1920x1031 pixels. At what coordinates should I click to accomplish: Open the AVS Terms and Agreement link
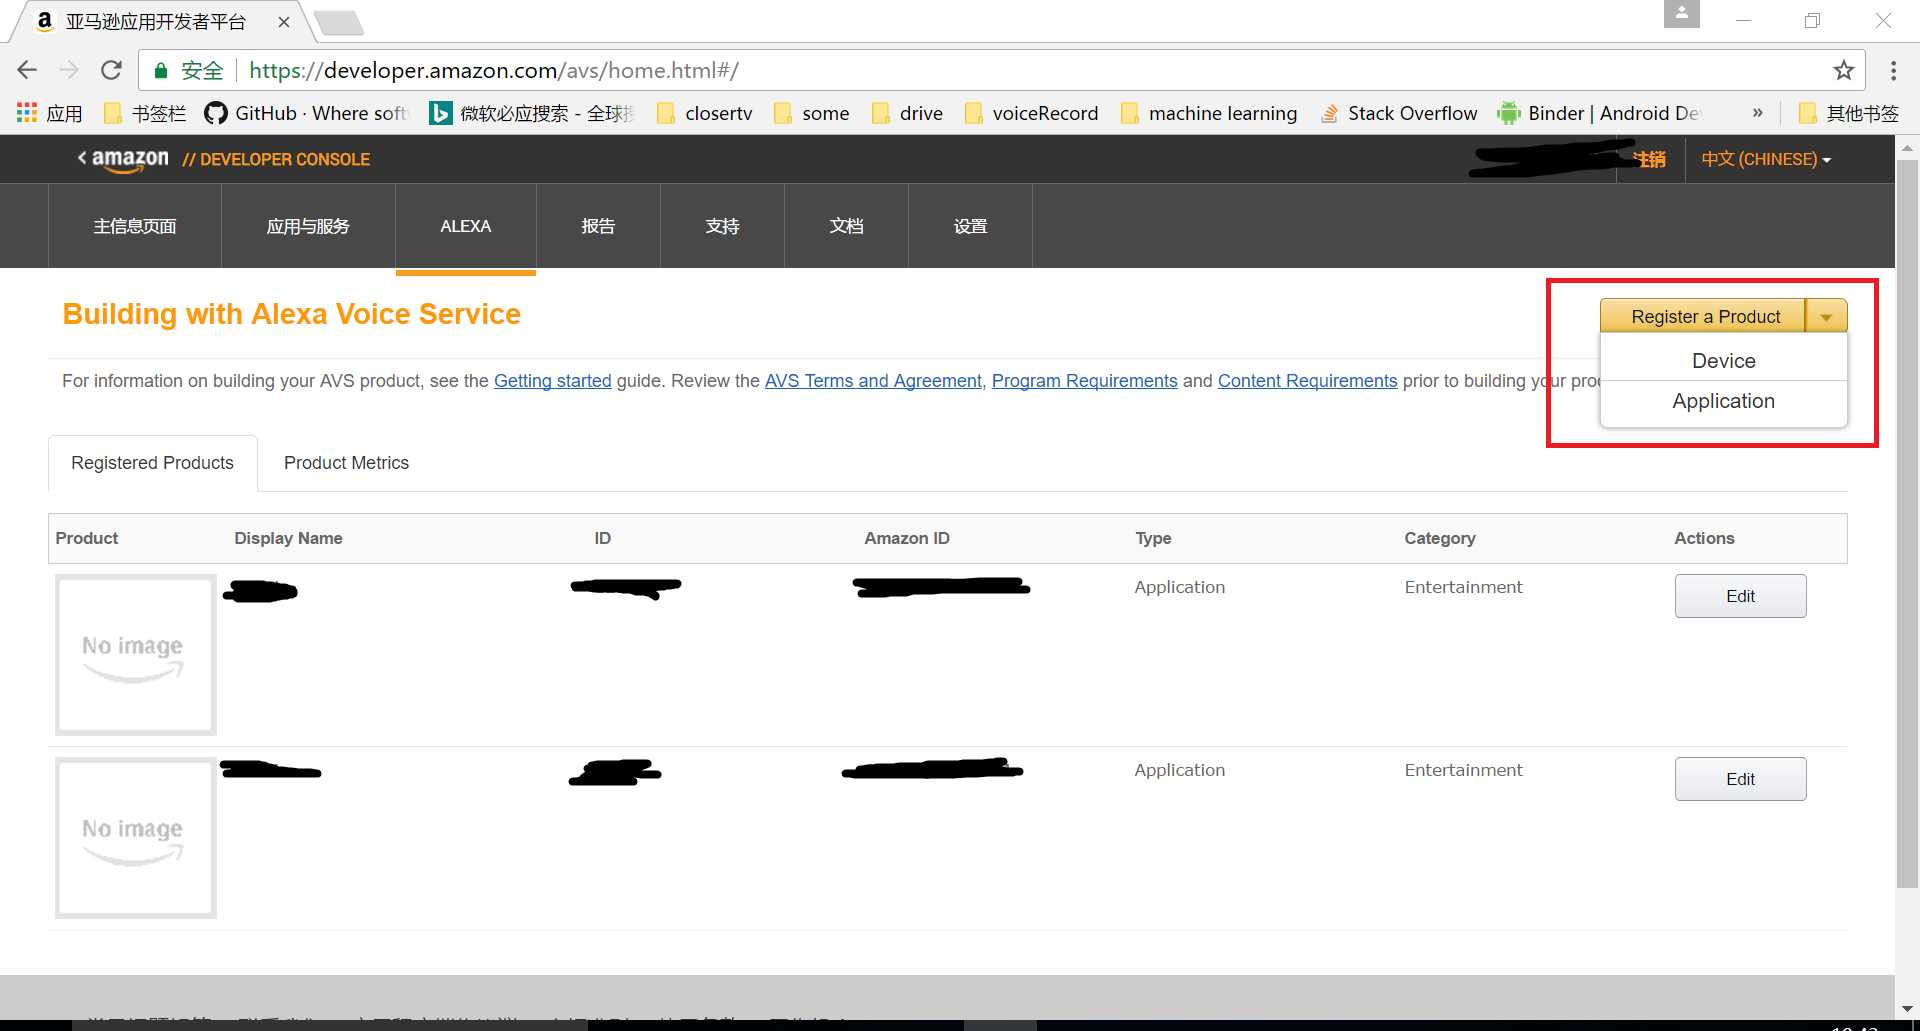[x=873, y=381]
